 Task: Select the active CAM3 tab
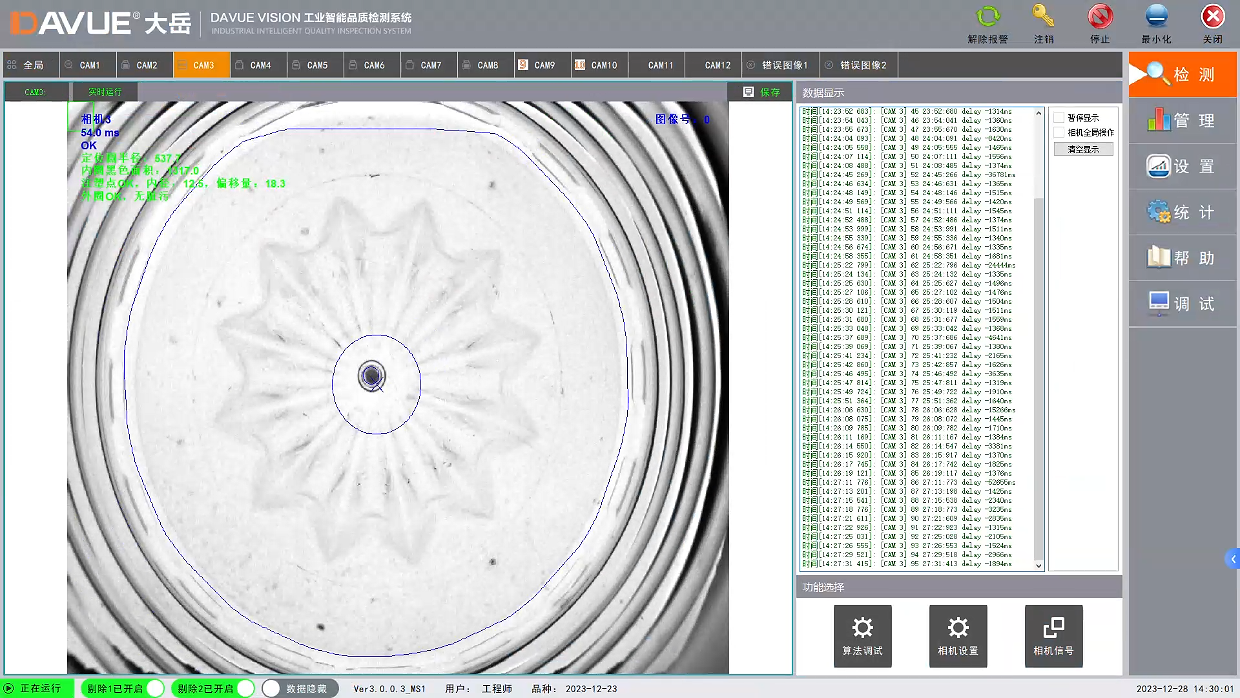point(202,65)
